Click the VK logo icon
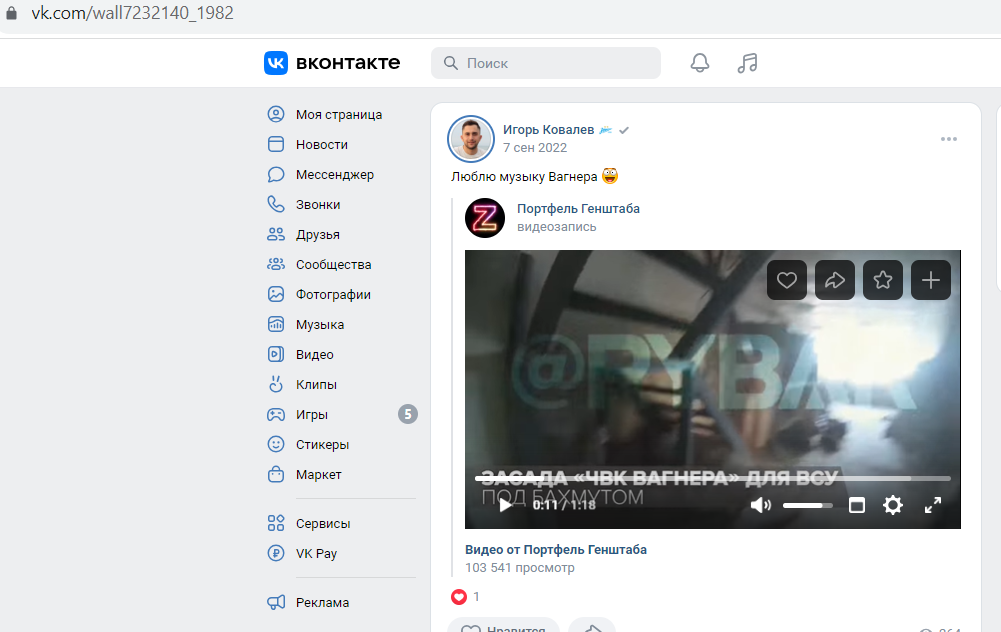Image resolution: width=1001 pixels, height=632 pixels. (276, 63)
